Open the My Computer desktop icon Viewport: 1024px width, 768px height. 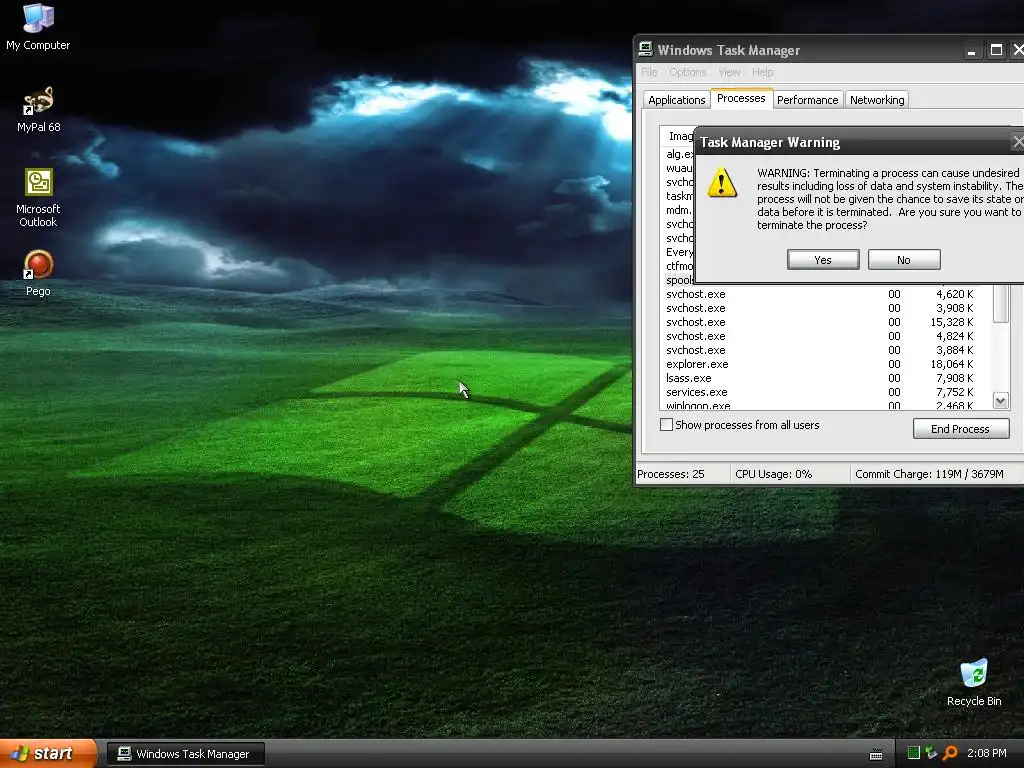(38, 26)
